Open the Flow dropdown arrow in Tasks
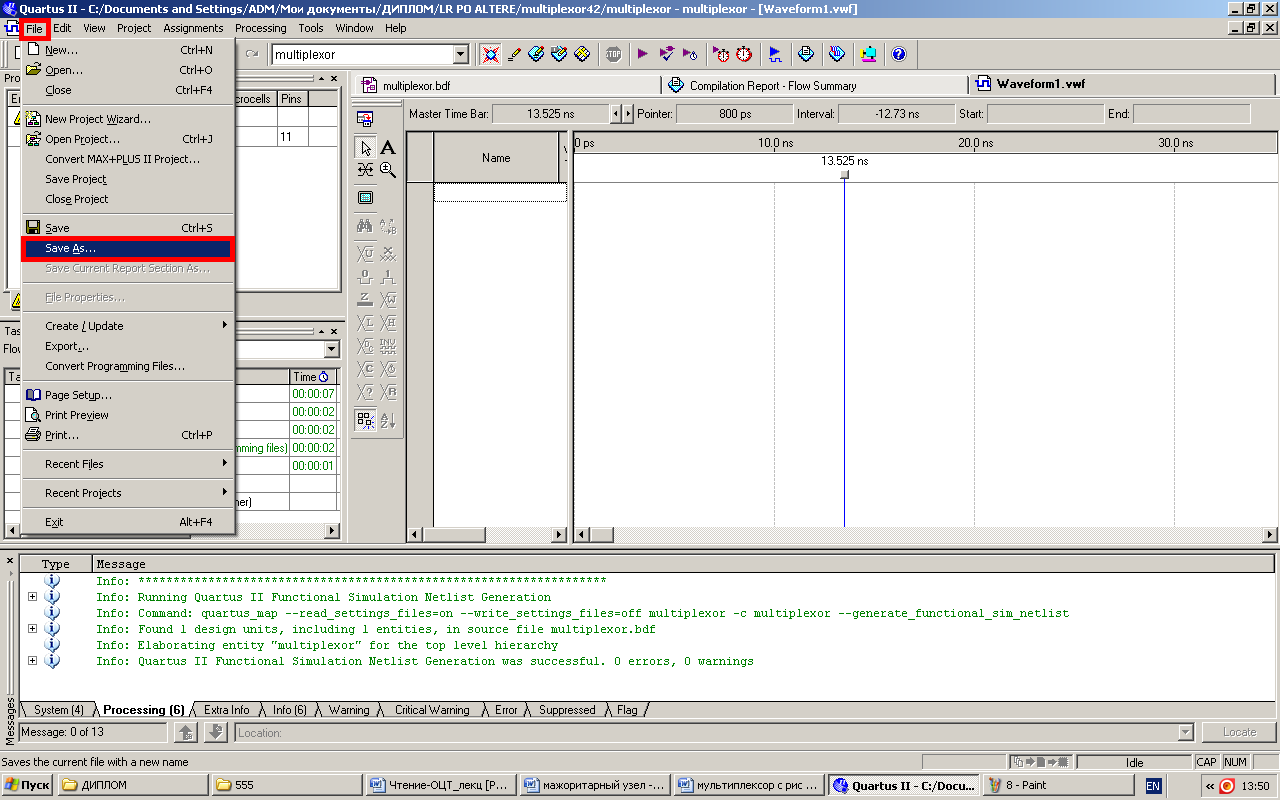 332,349
